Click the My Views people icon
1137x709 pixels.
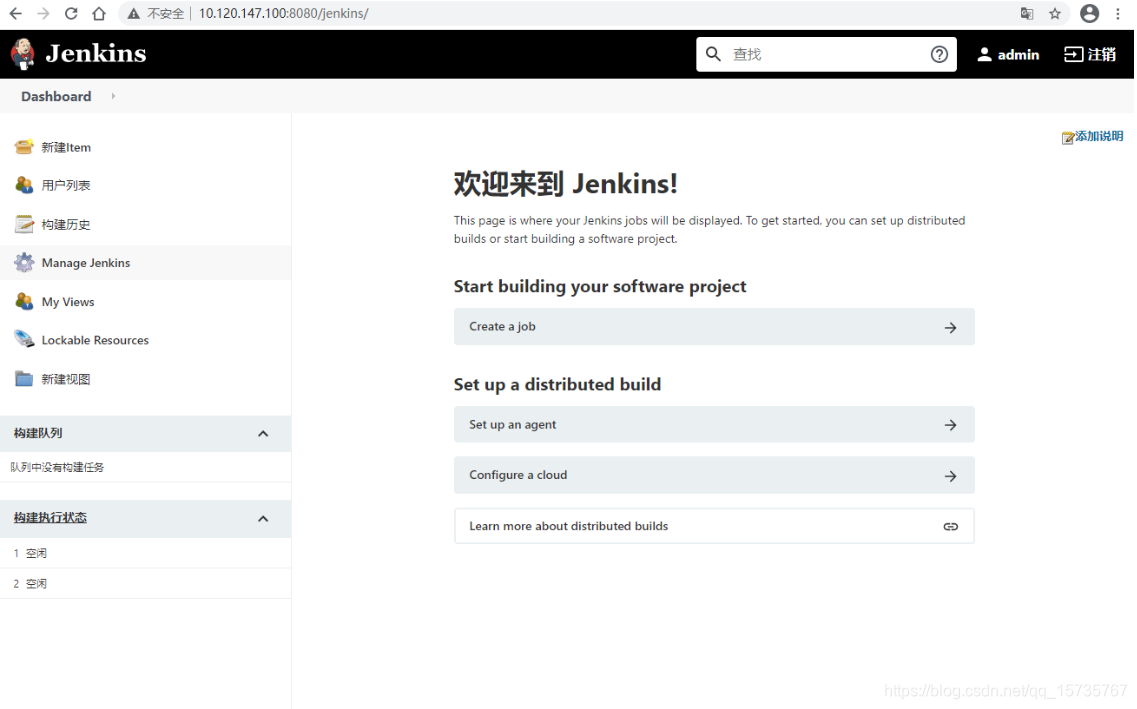24,302
